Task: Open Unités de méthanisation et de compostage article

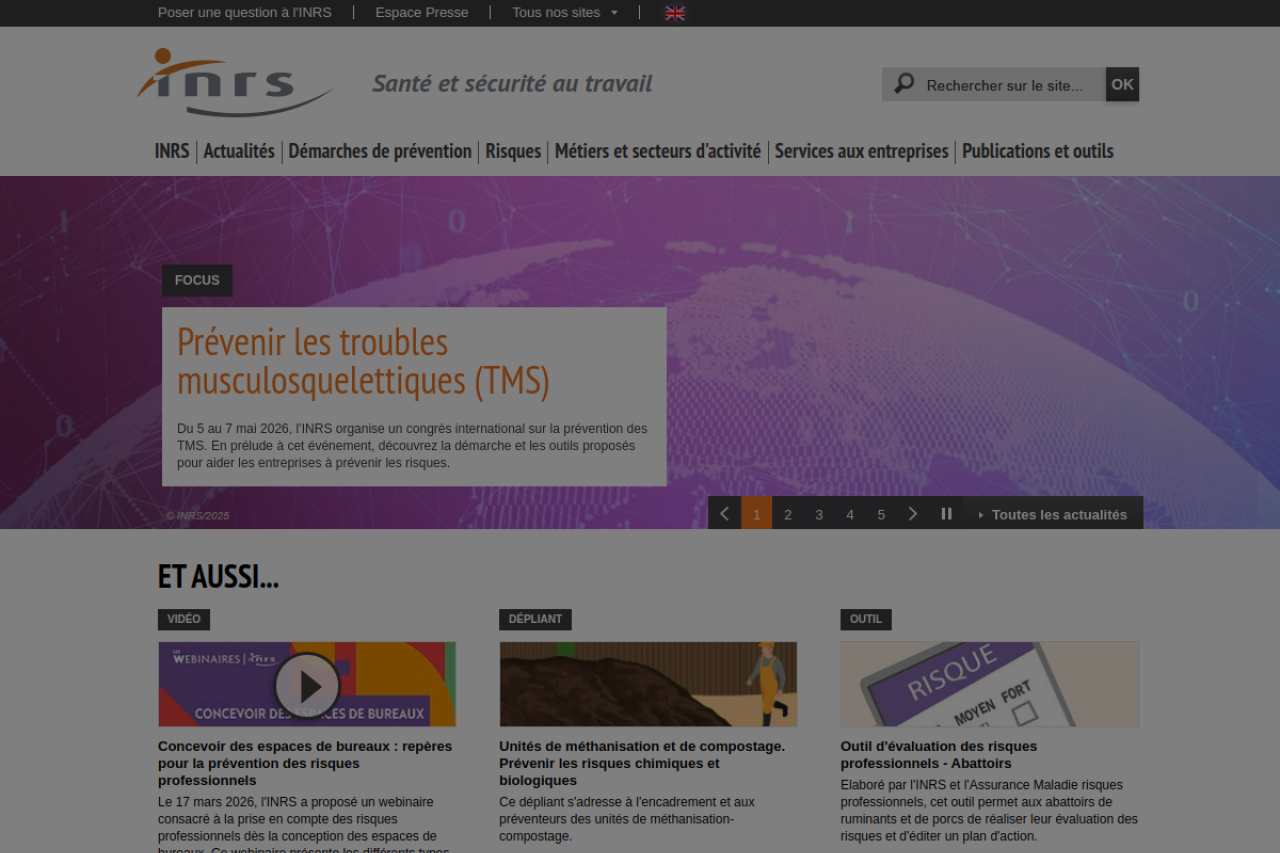Action: [x=642, y=763]
